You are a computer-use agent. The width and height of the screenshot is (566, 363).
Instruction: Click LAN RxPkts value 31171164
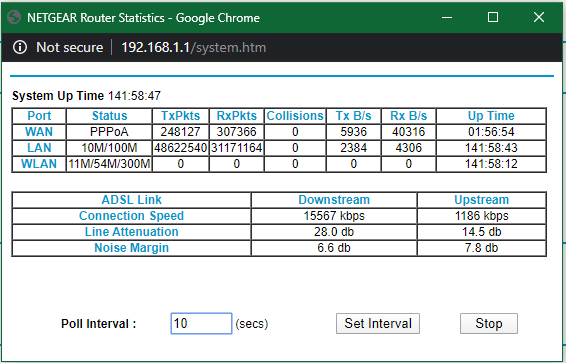236,148
